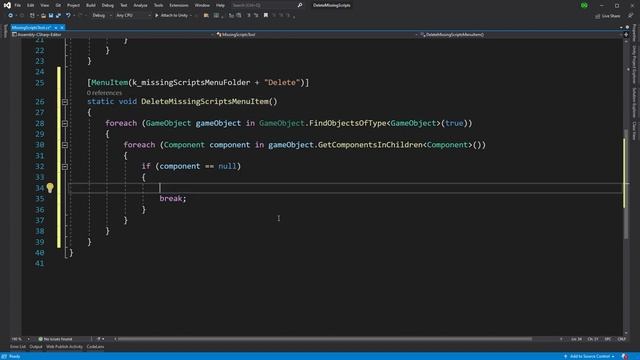640x360 pixels.
Task: Open the Web Publish Activity tab
Action: [x=64, y=347]
